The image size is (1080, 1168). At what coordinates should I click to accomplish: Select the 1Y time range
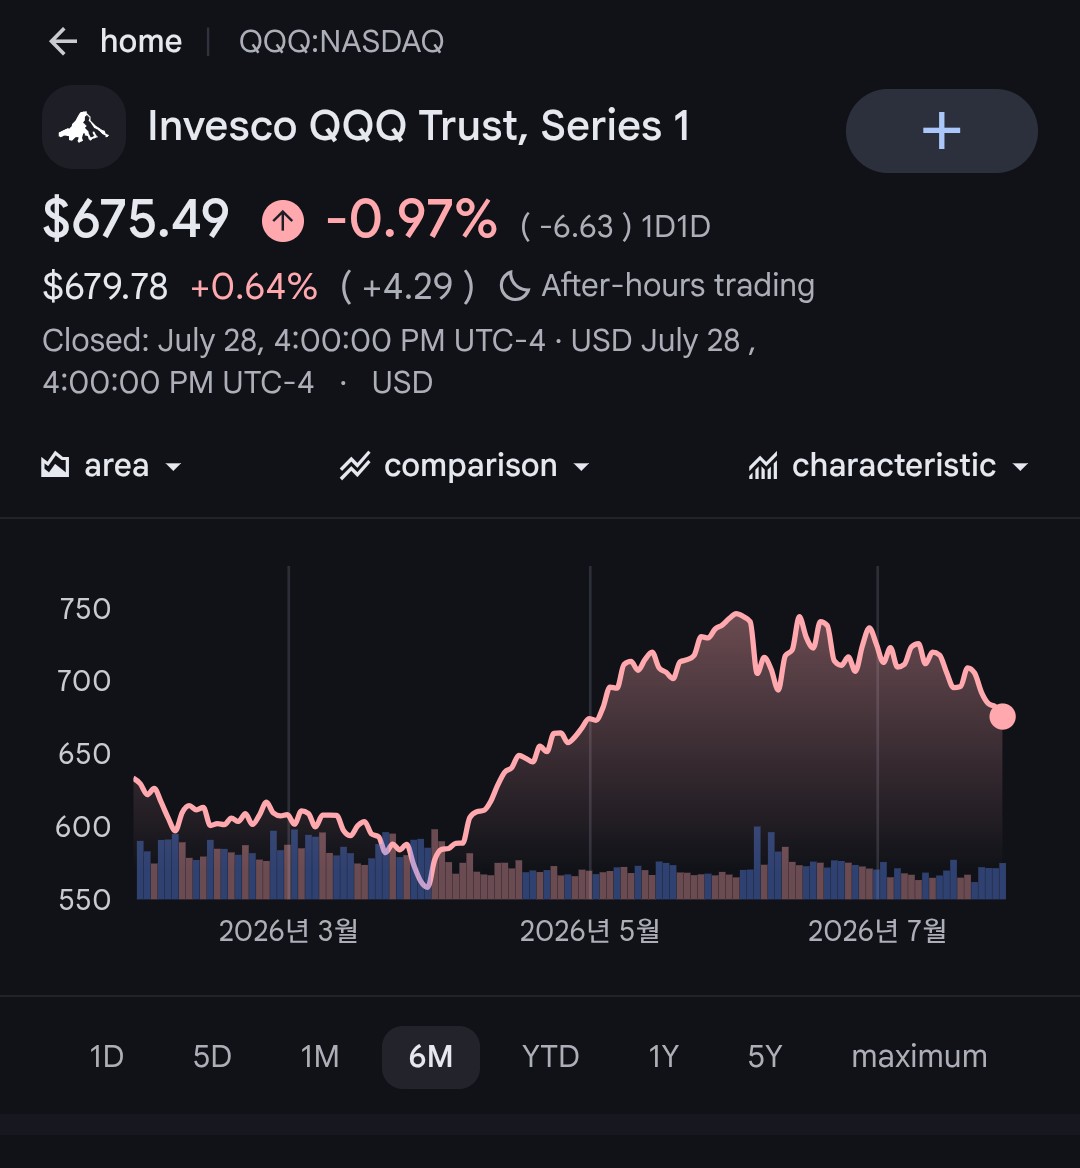(663, 1057)
